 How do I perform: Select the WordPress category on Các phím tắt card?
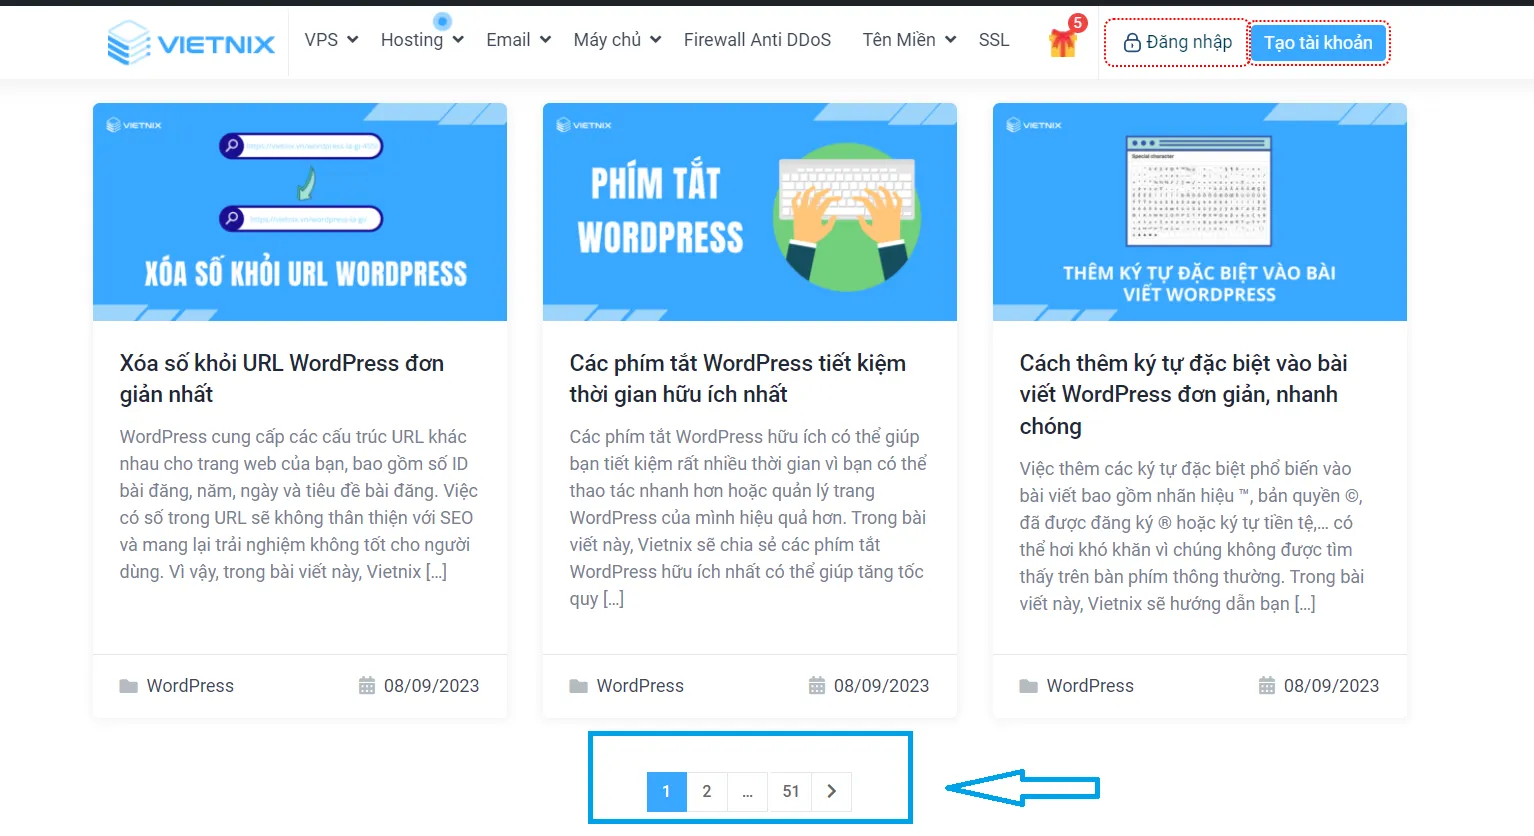tap(640, 686)
